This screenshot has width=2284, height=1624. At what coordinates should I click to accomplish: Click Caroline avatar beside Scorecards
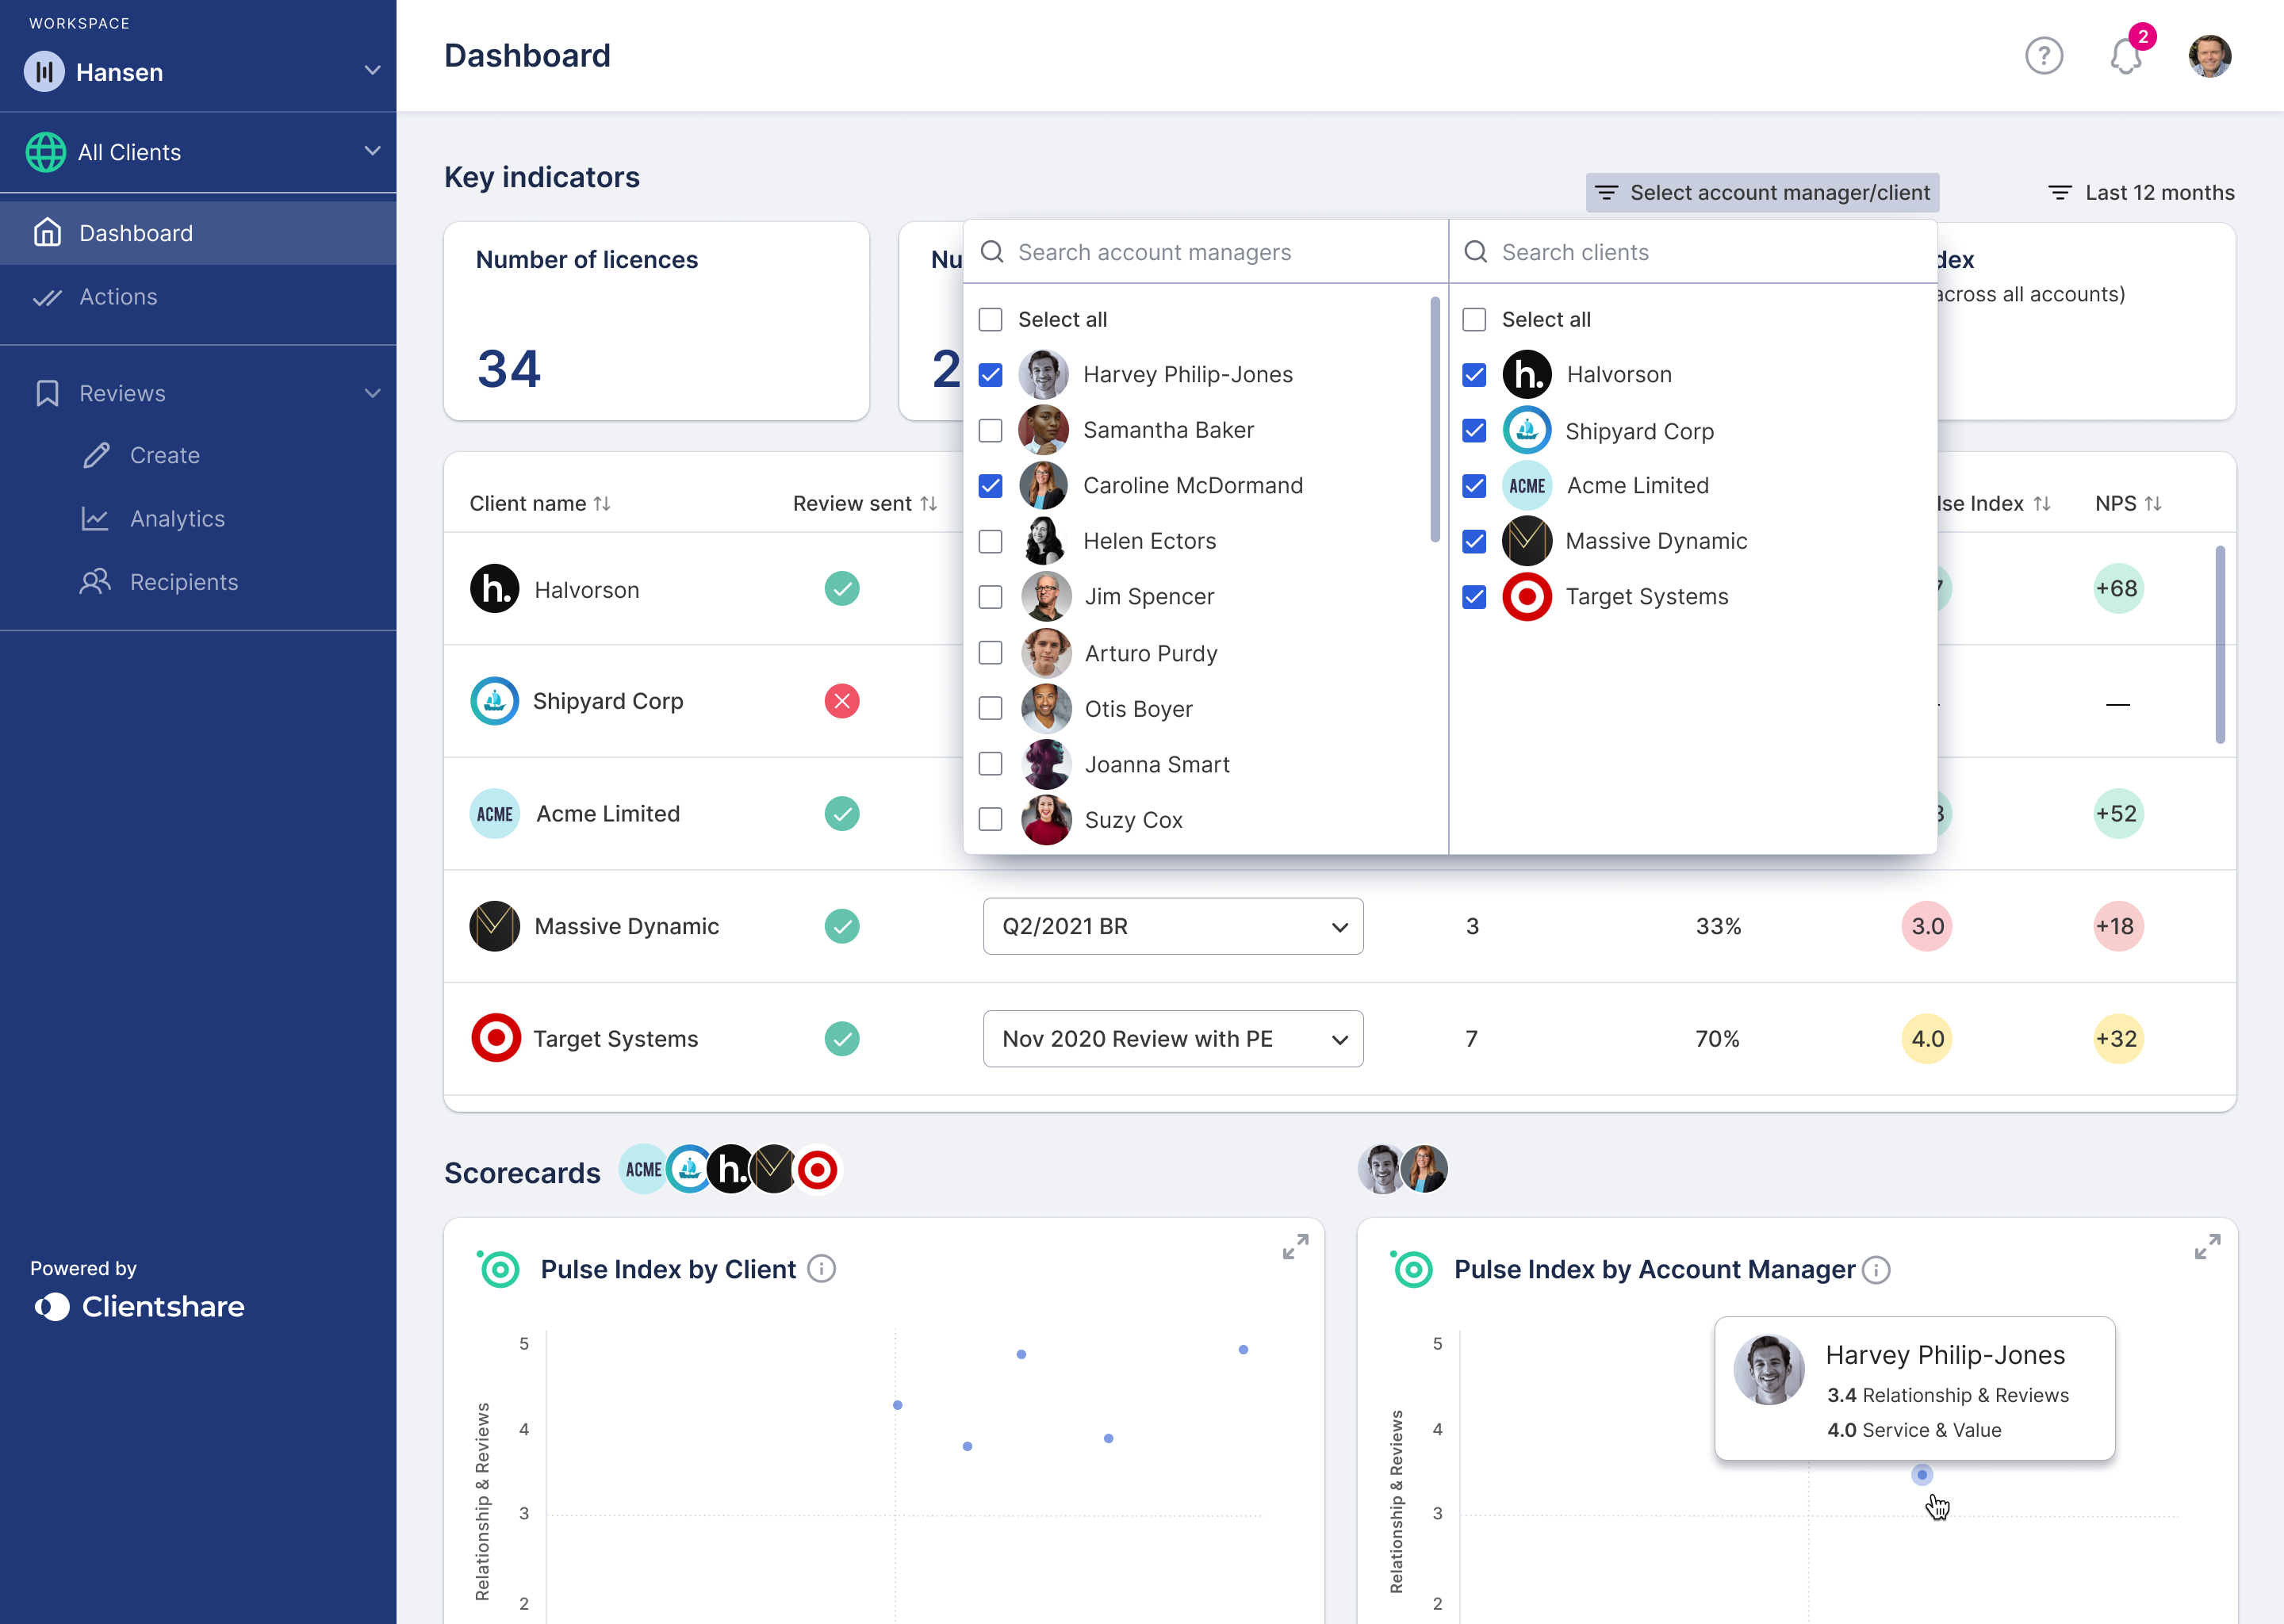pyautogui.click(x=1425, y=1169)
